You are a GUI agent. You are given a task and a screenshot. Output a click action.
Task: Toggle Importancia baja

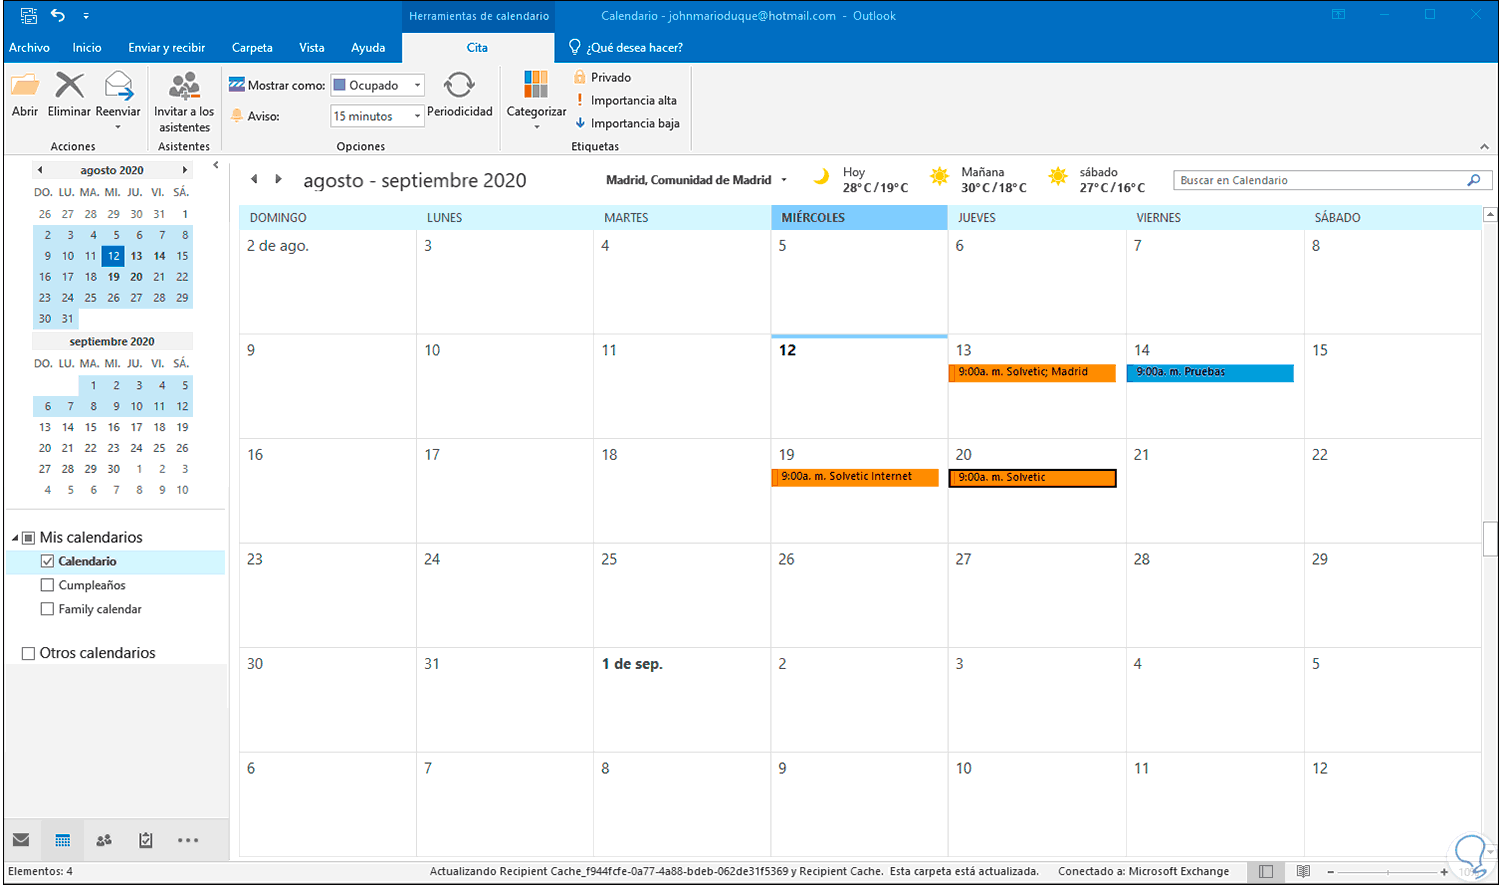[627, 123]
